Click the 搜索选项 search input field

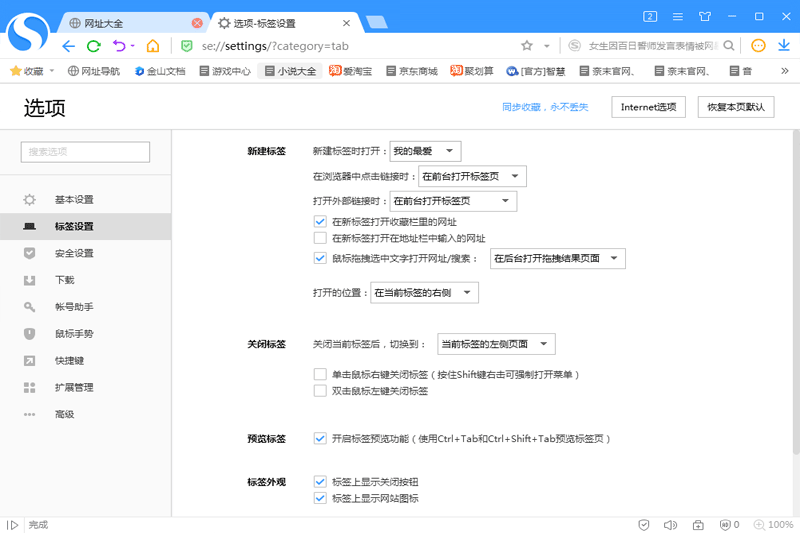click(x=85, y=152)
